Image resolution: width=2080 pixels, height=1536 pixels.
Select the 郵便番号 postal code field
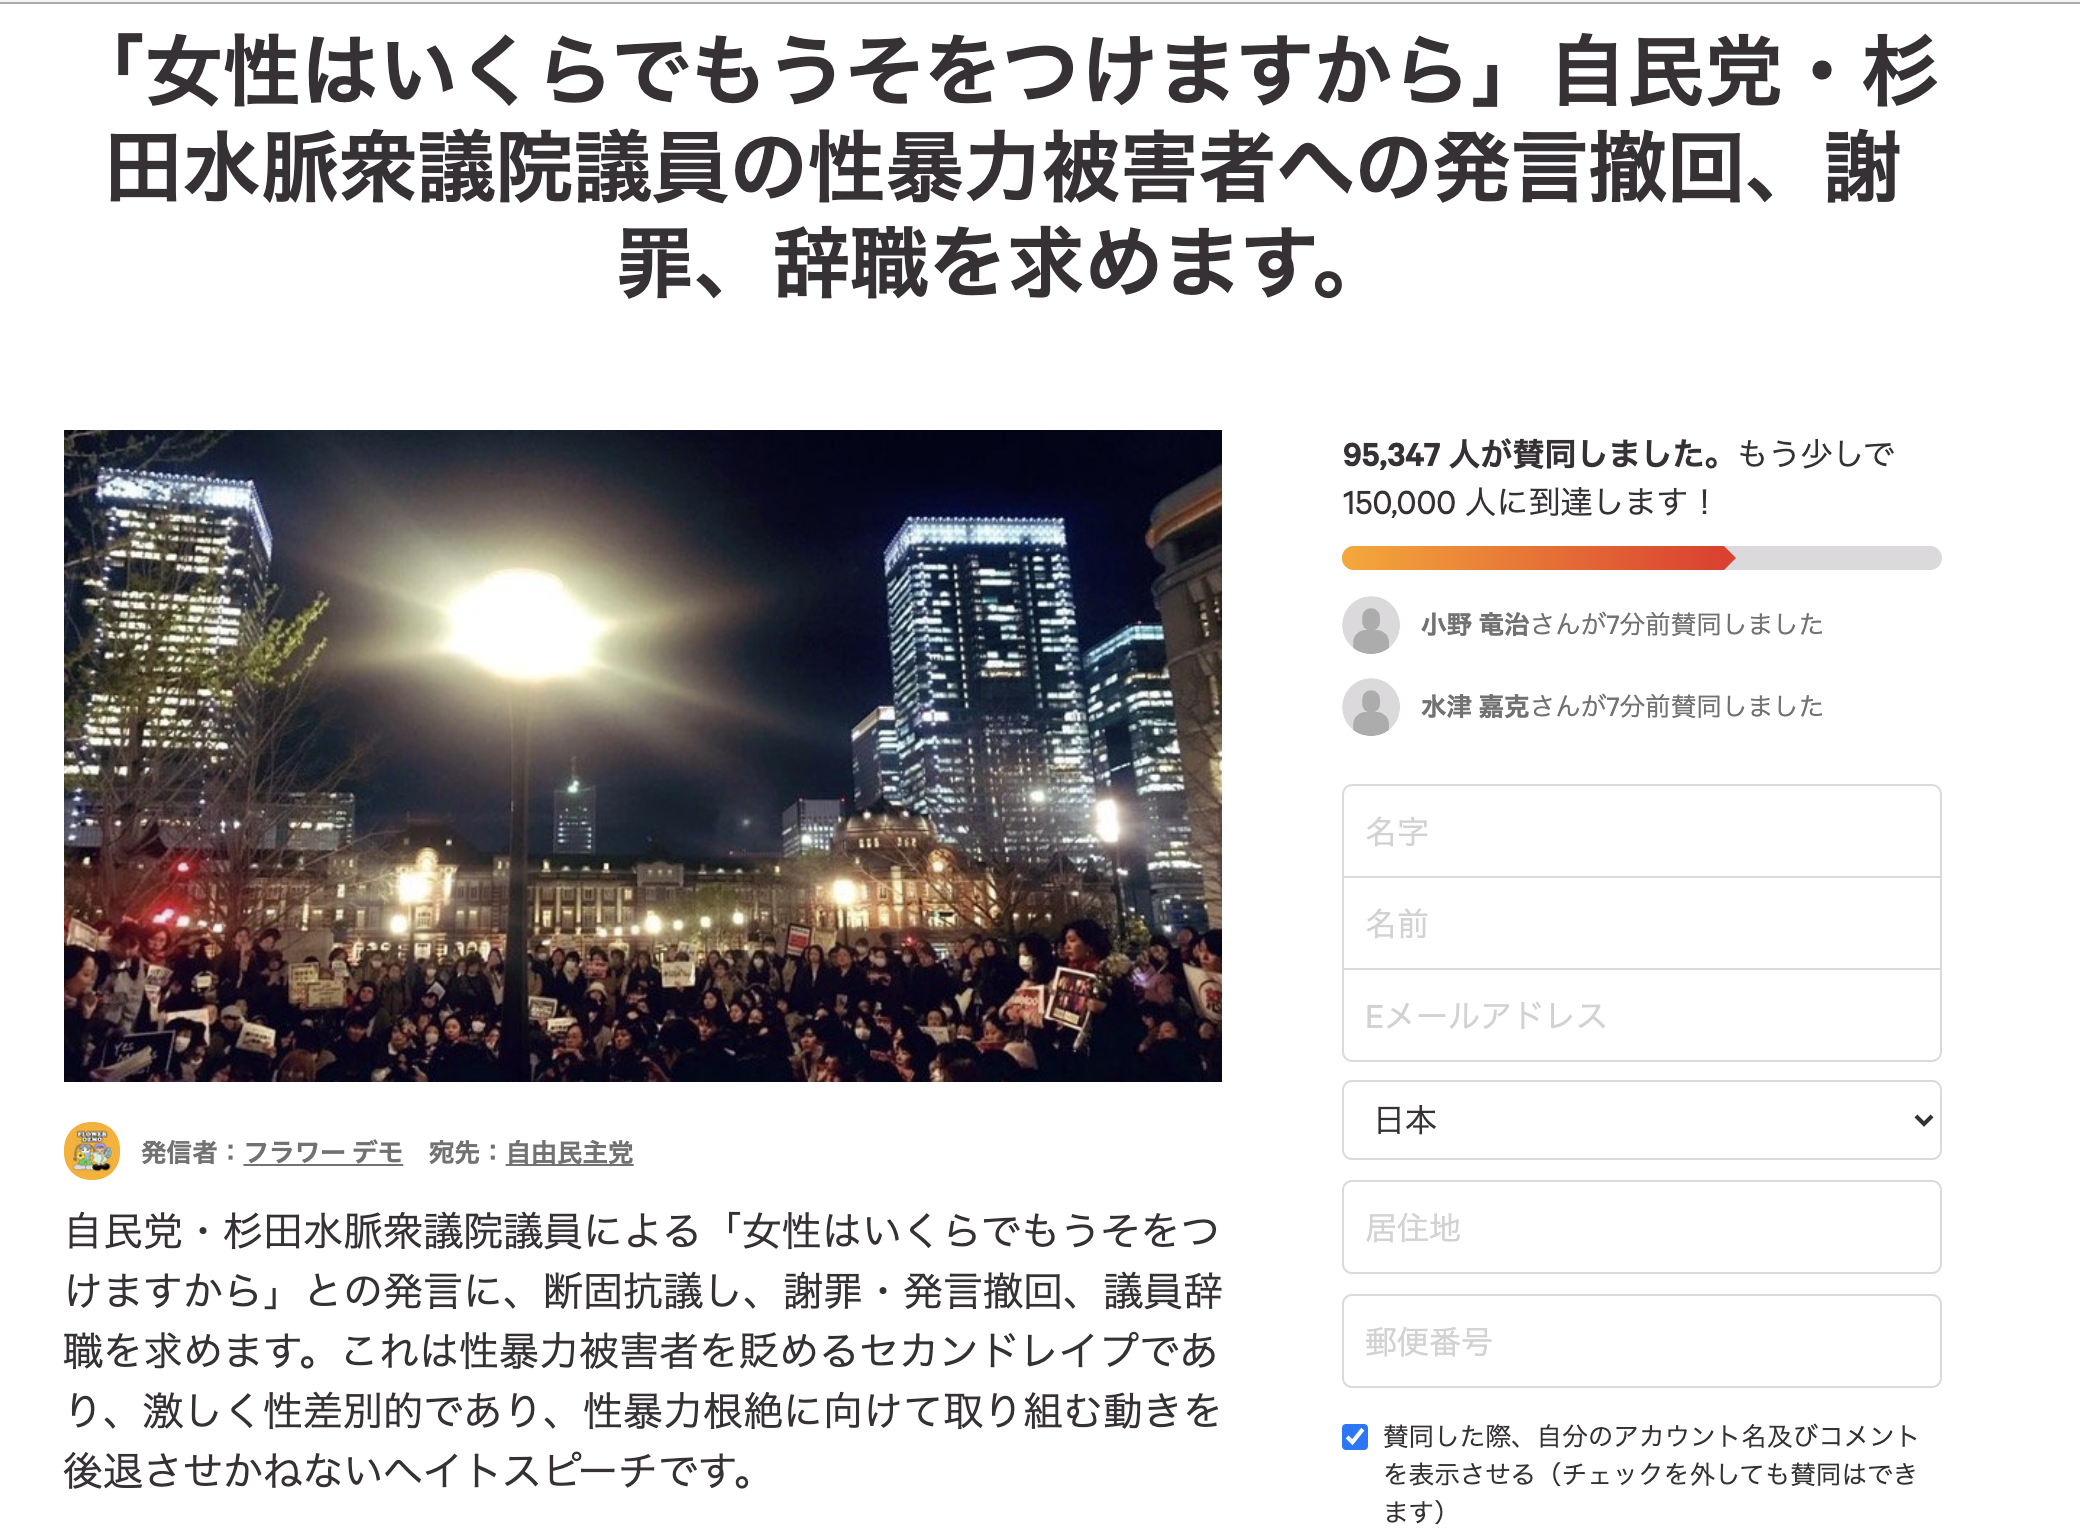pos(1641,1341)
